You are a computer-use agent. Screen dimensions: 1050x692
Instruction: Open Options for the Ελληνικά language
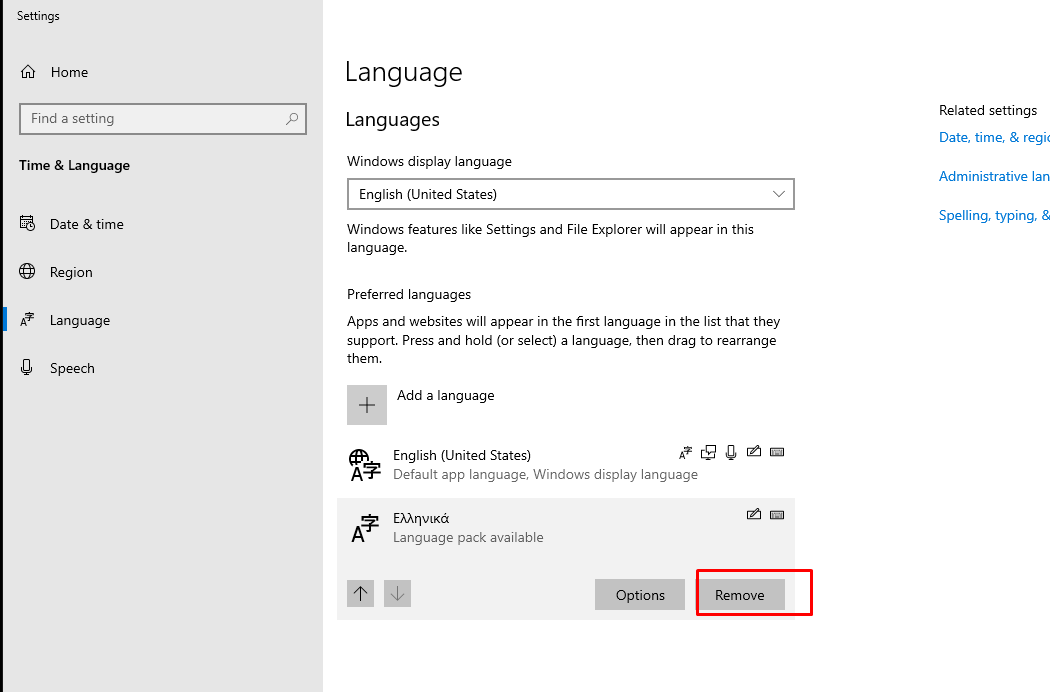tap(640, 595)
